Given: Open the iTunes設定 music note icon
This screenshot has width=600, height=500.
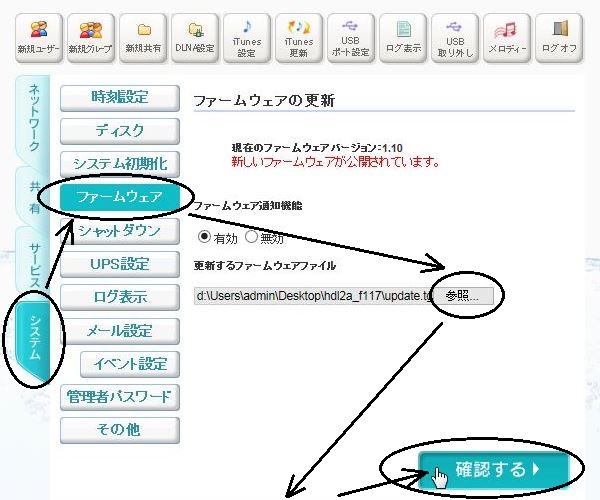Looking at the screenshot, I should (247, 38).
